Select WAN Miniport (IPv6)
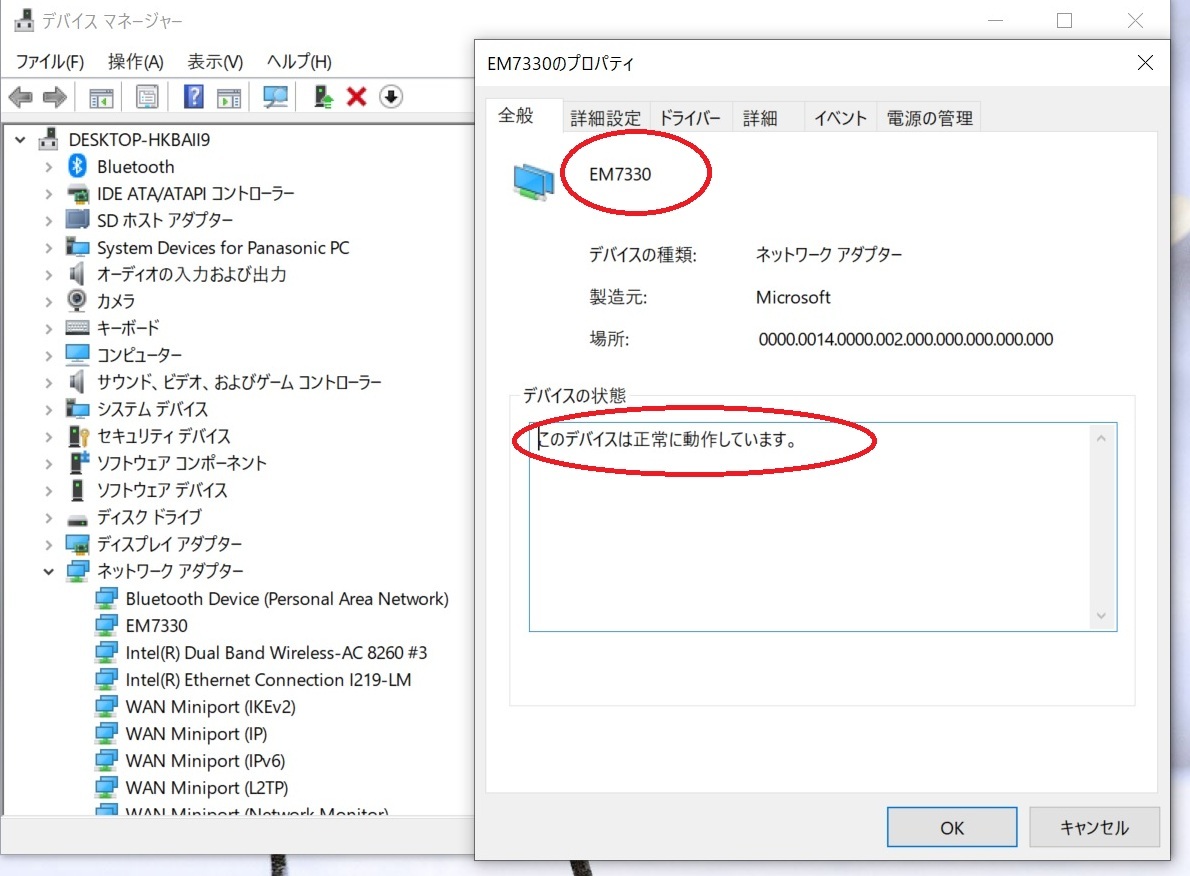This screenshot has height=876, width=1190. tap(205, 761)
